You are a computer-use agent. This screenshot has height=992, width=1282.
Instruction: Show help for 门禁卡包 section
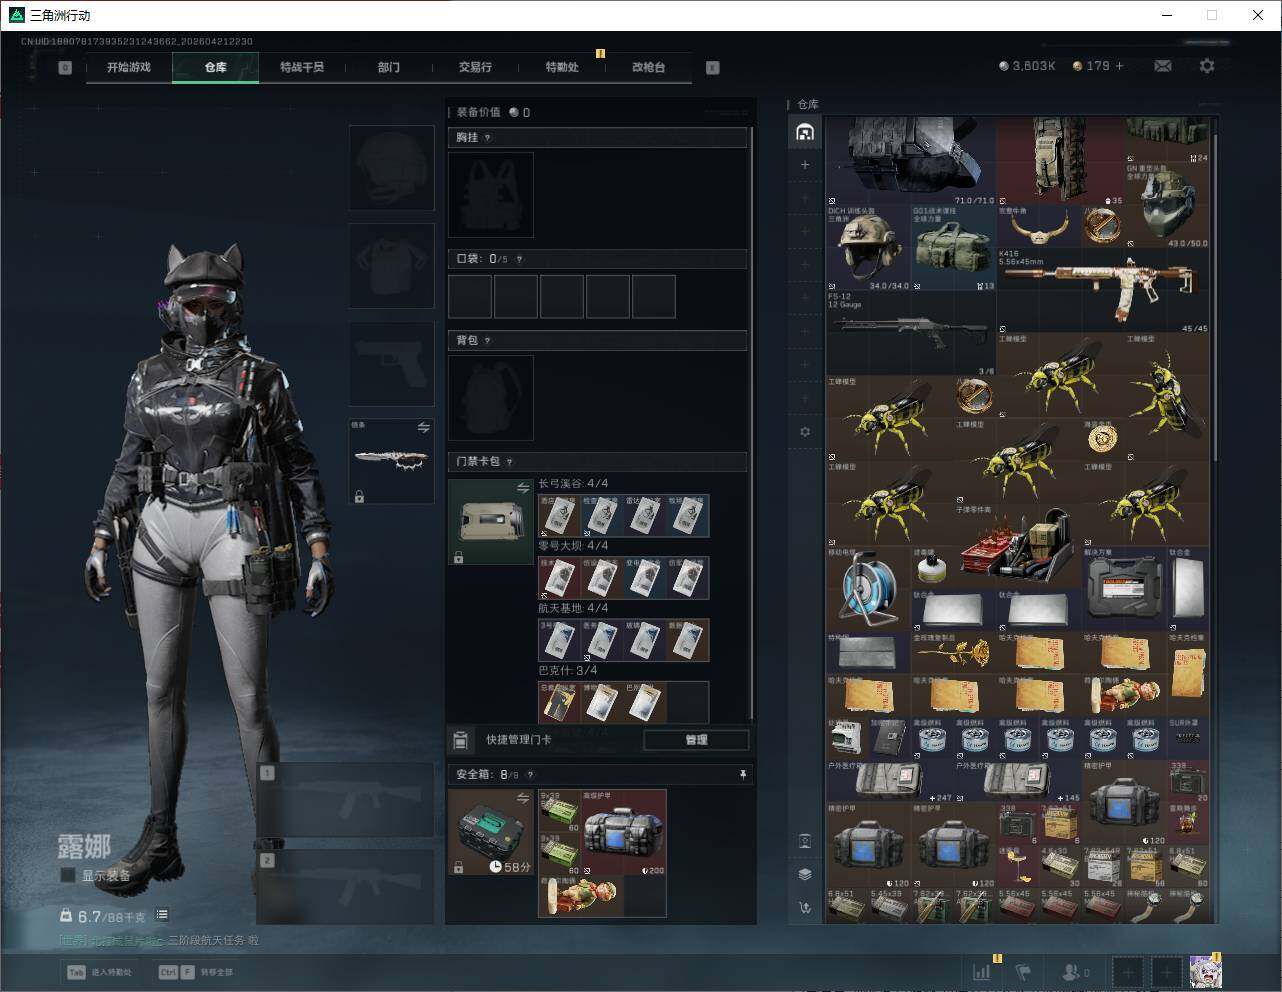[x=510, y=462]
